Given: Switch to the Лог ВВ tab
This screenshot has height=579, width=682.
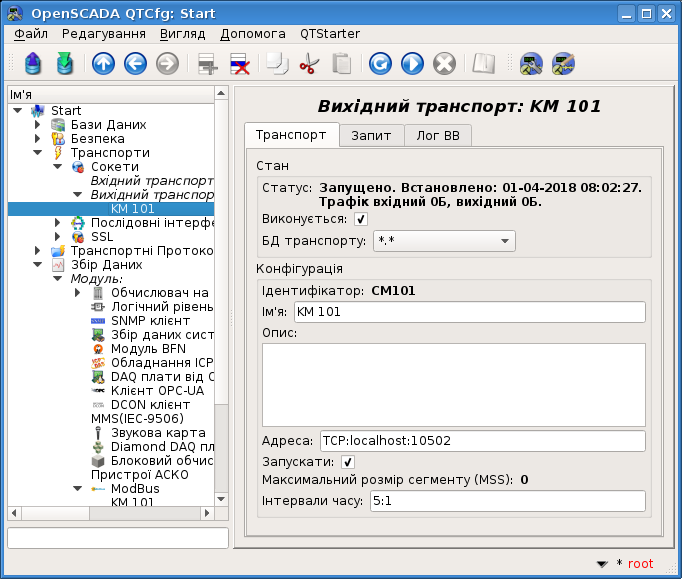Looking at the screenshot, I should pos(438,136).
